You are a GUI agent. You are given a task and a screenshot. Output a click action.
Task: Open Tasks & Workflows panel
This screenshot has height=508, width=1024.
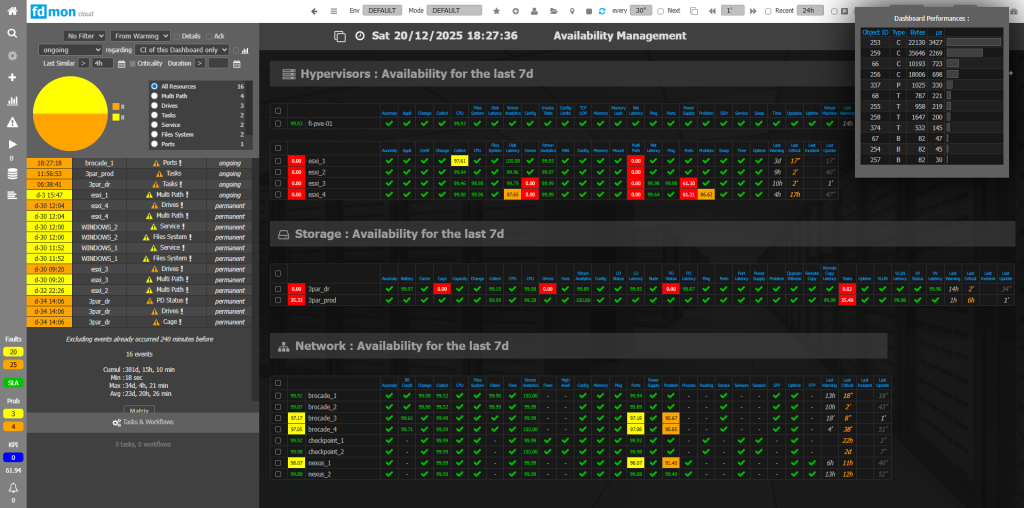(x=141, y=422)
